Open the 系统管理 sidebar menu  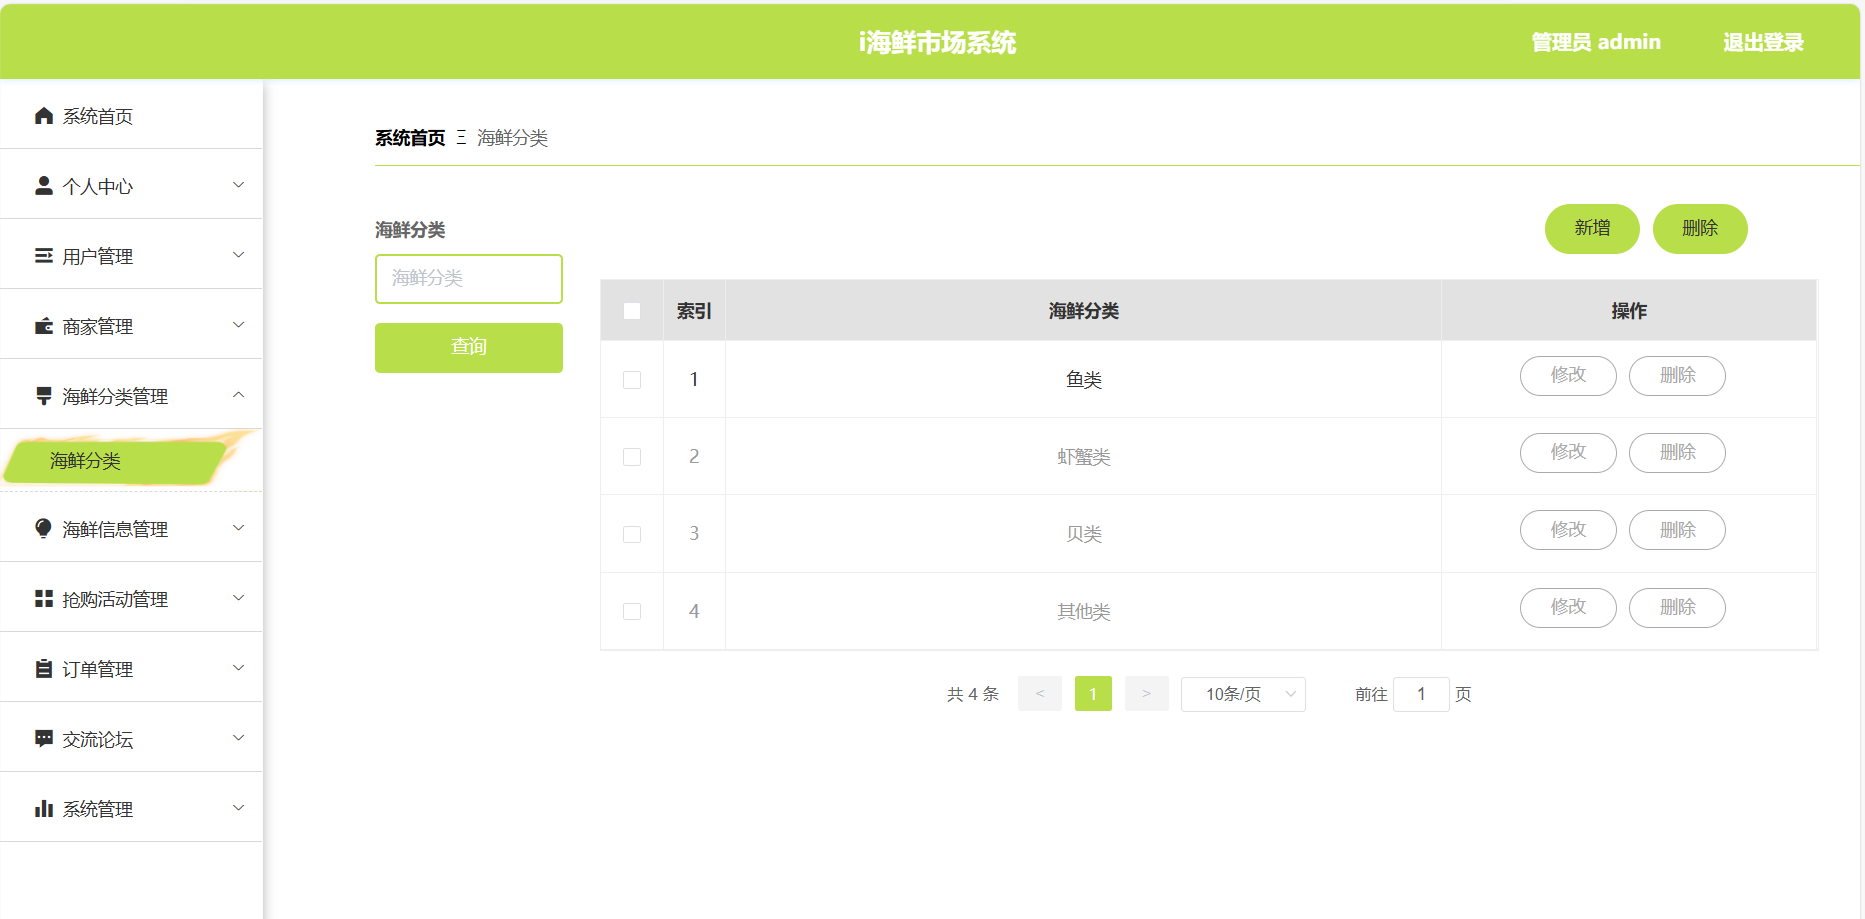[x=131, y=808]
